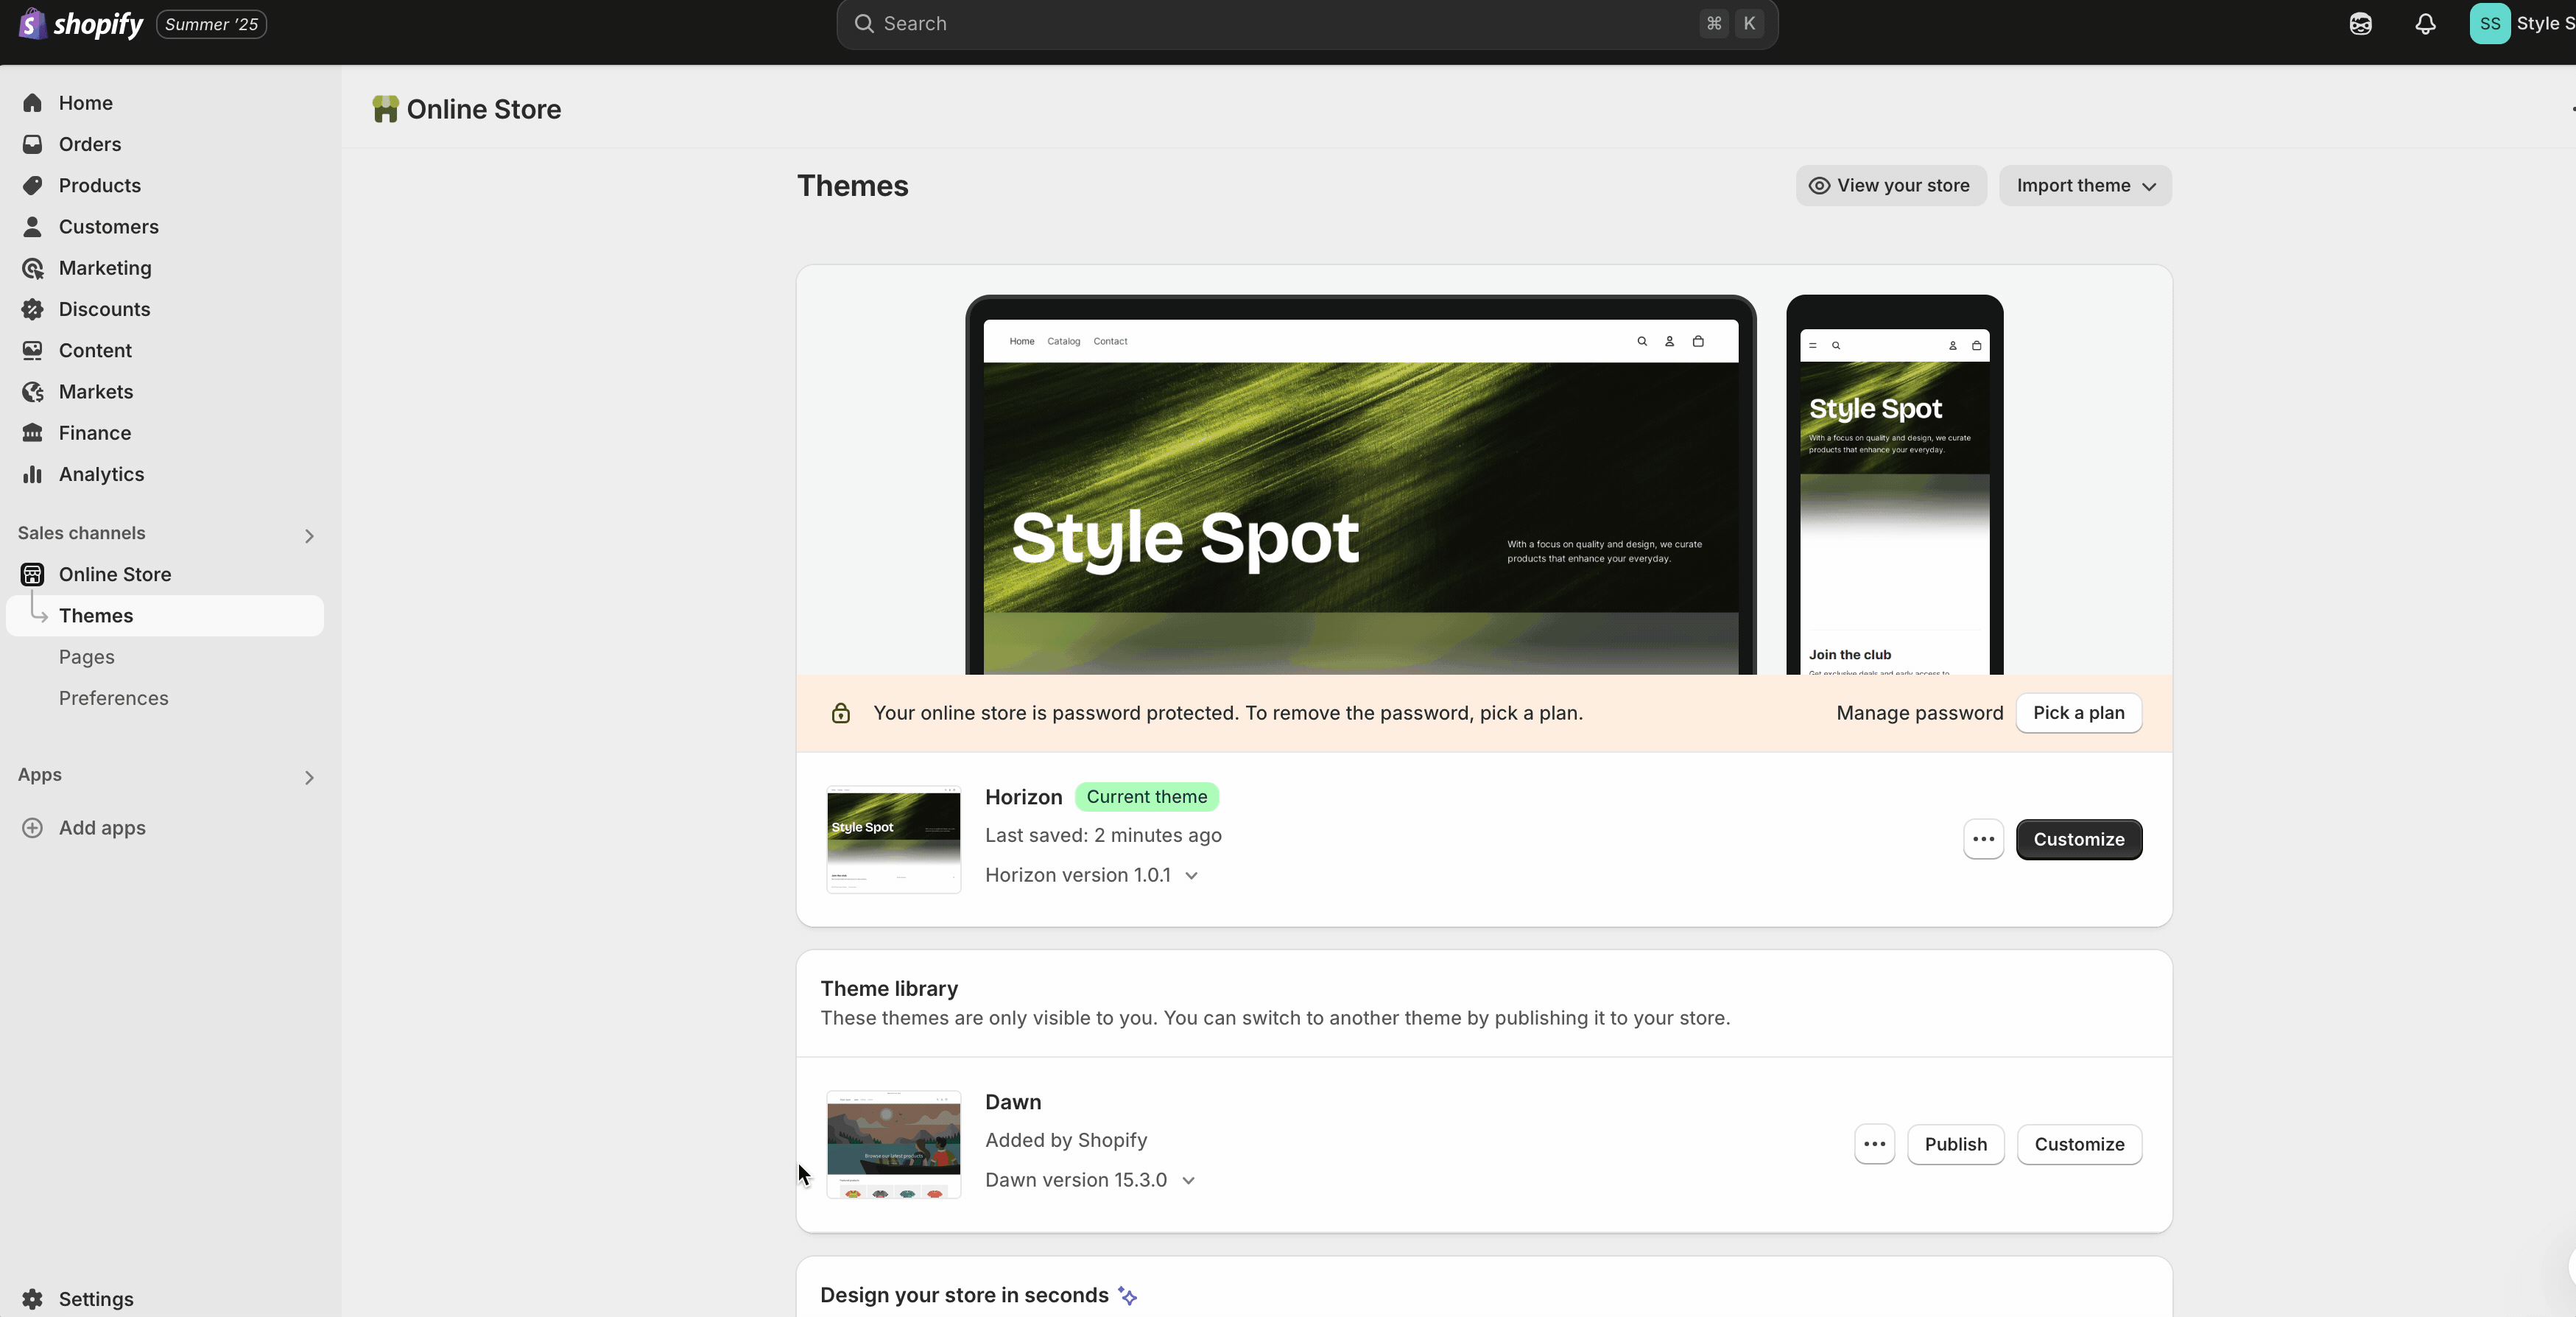The width and height of the screenshot is (2576, 1317).
Task: Open Preferences under Online Store
Action: (113, 698)
